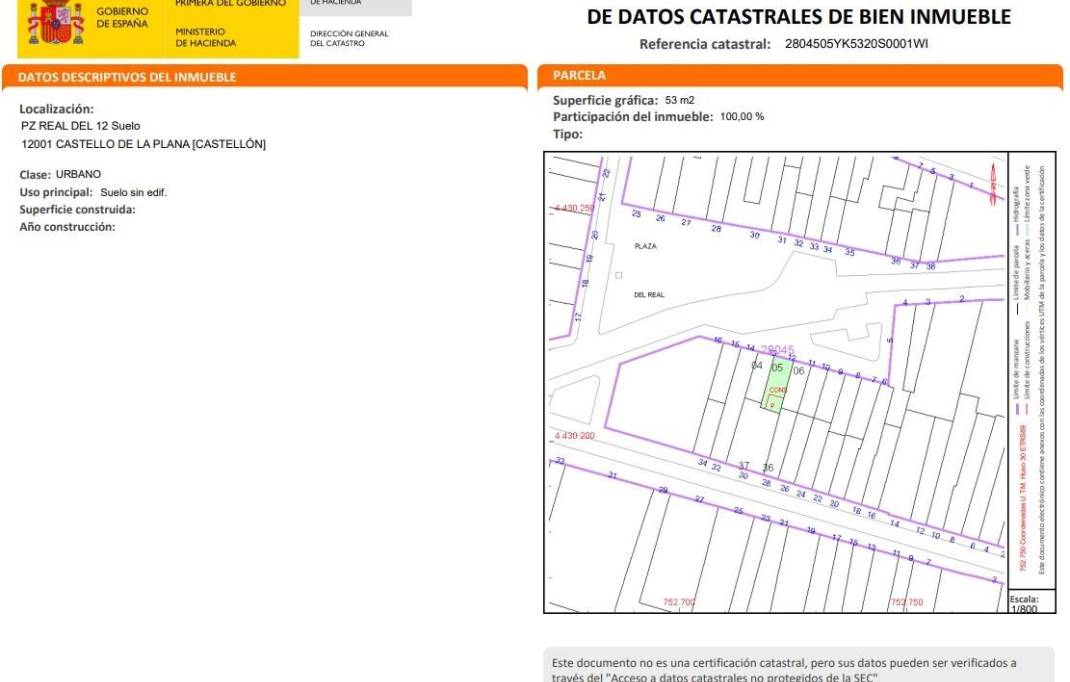
Task: Select the 'Suelo sin edif.' value
Action: tap(133, 193)
